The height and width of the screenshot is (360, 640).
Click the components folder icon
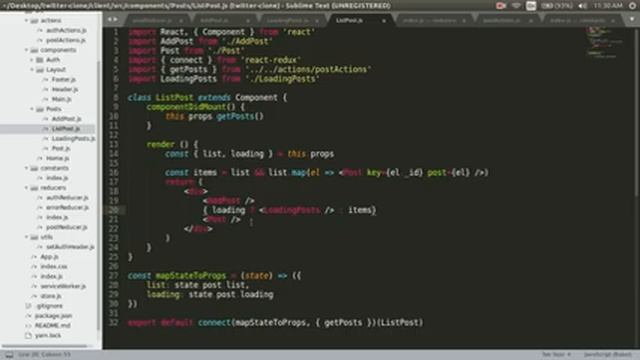34,50
